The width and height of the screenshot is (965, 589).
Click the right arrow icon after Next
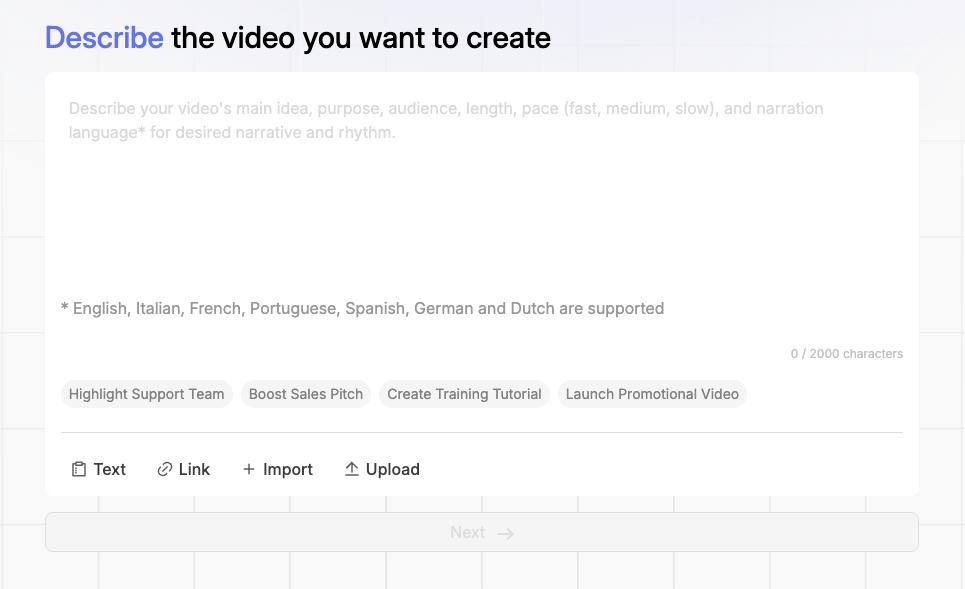point(506,533)
